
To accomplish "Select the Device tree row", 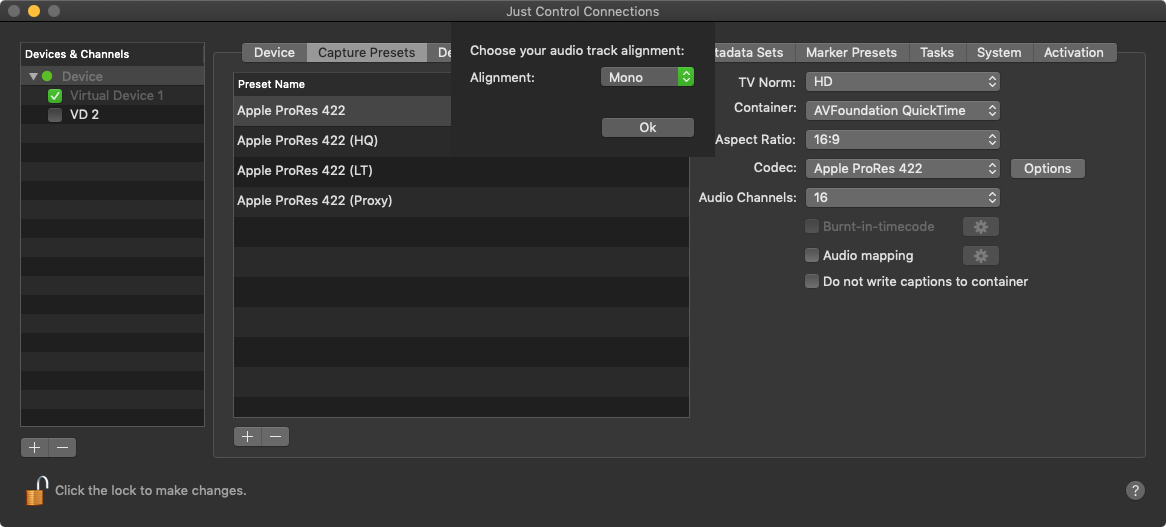I will click(112, 76).
